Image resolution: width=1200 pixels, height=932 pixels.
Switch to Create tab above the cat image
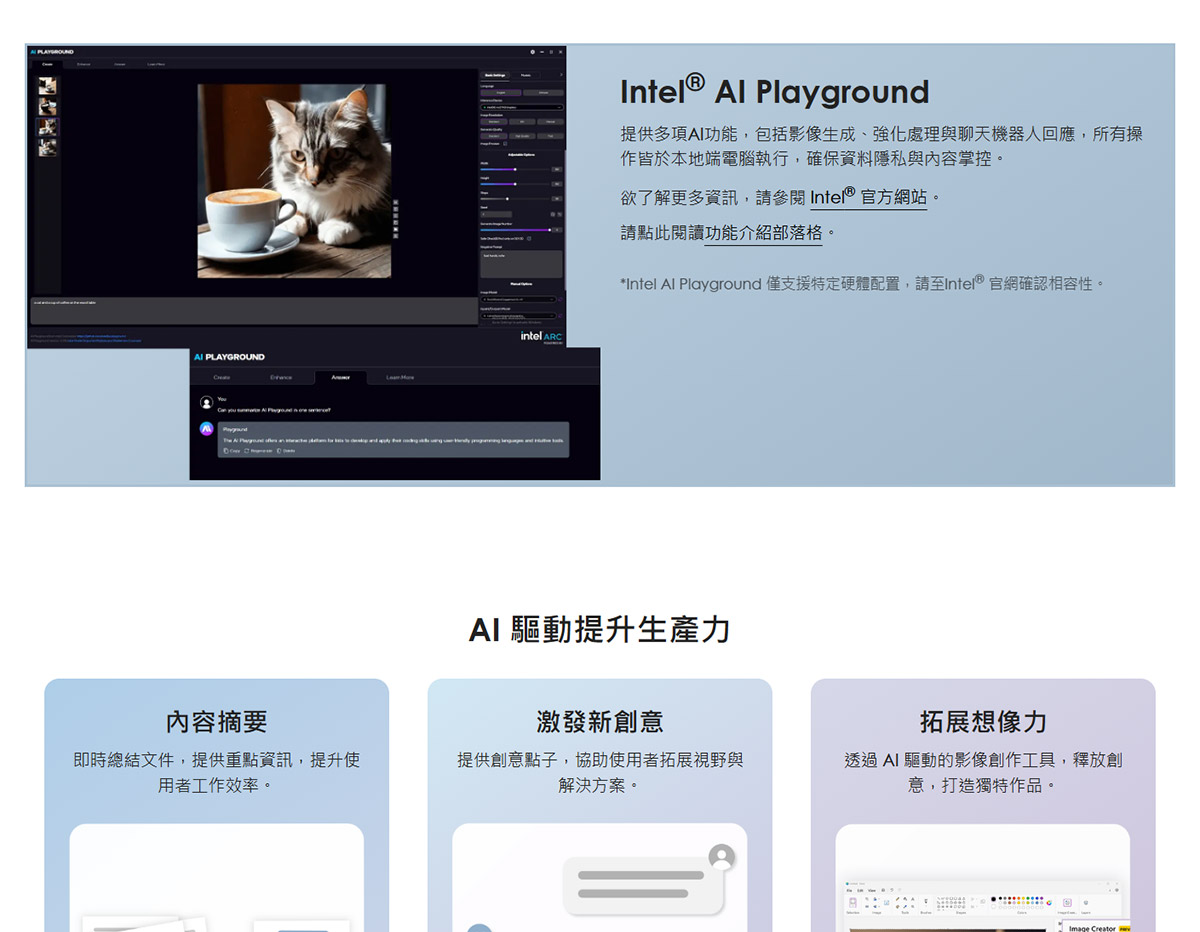[47, 64]
